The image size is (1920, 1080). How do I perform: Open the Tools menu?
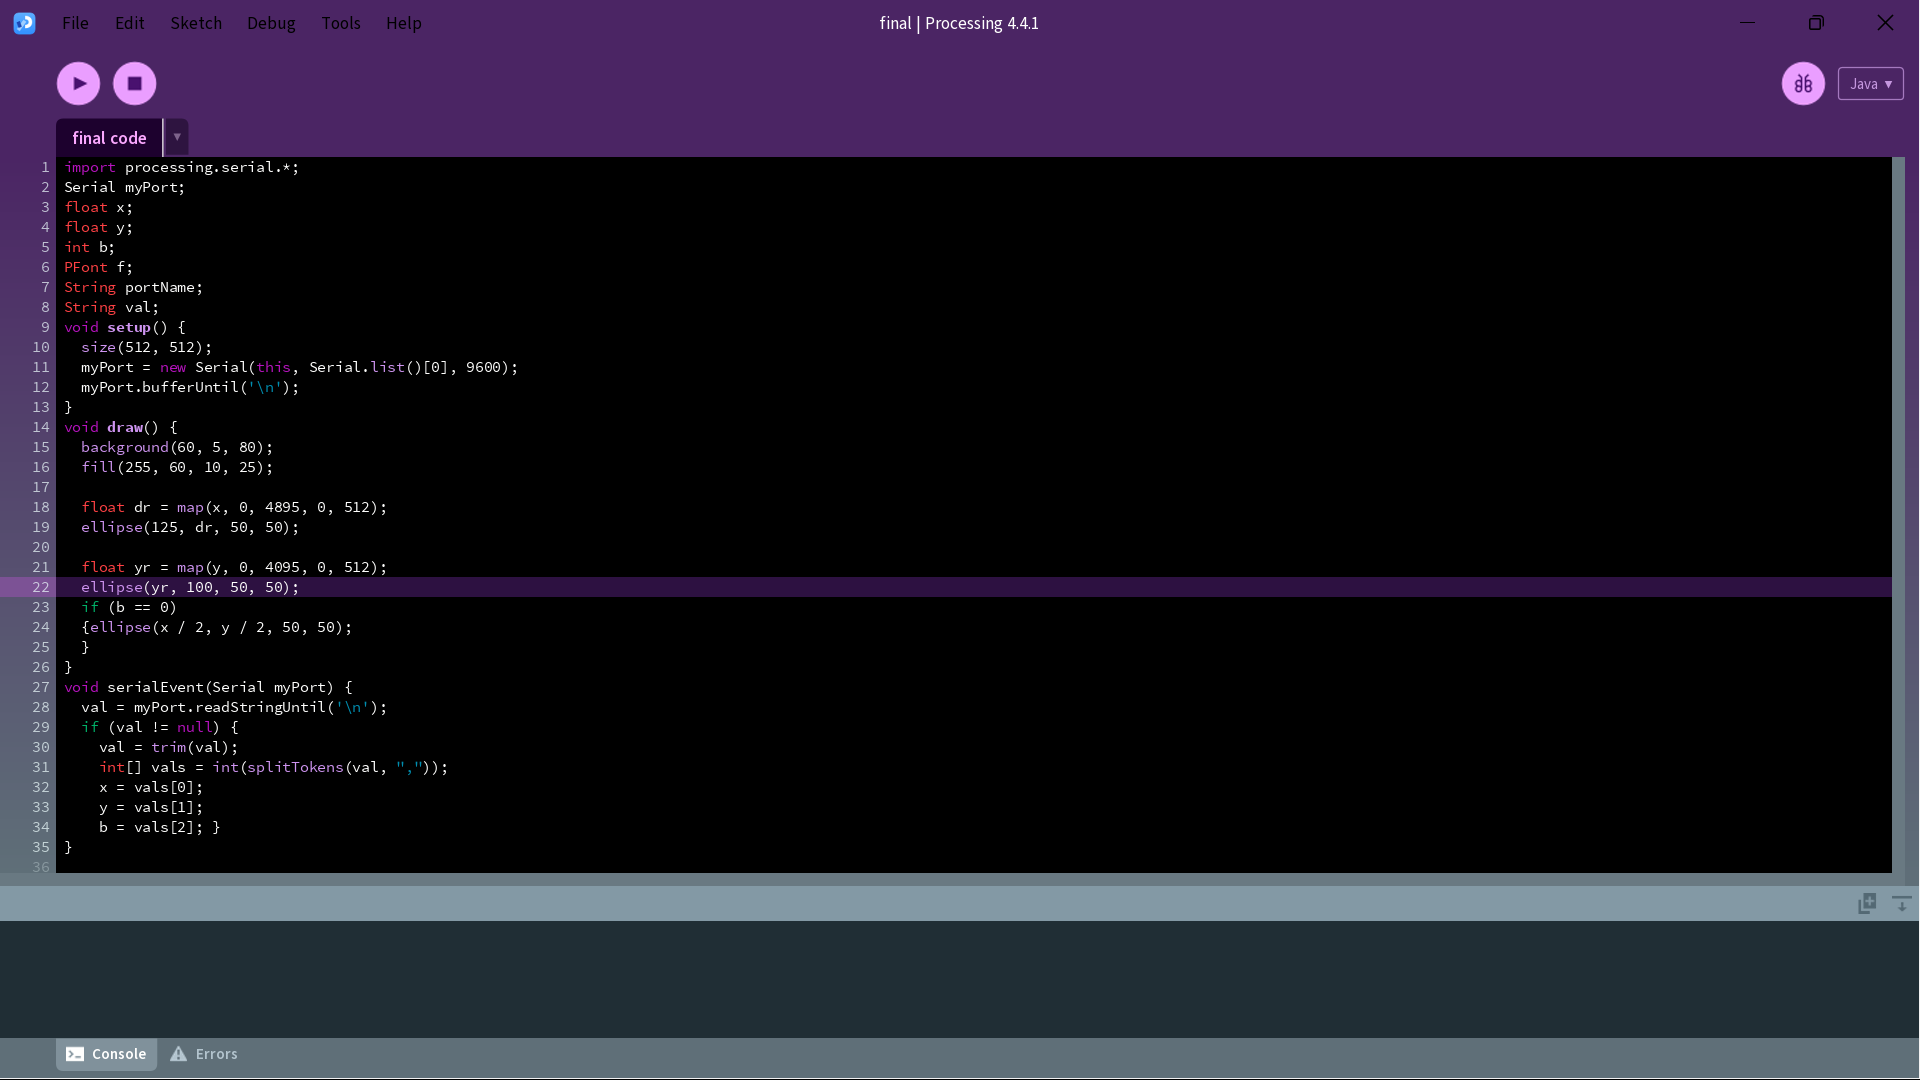pos(341,23)
